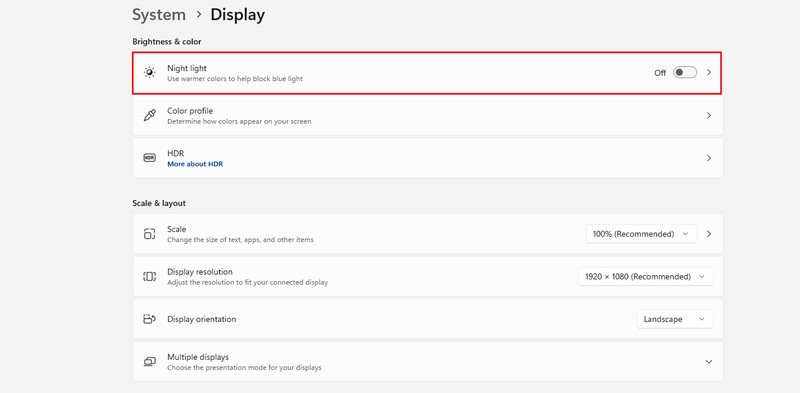
Task: Click the Brightness & color heading
Action: [x=167, y=42]
